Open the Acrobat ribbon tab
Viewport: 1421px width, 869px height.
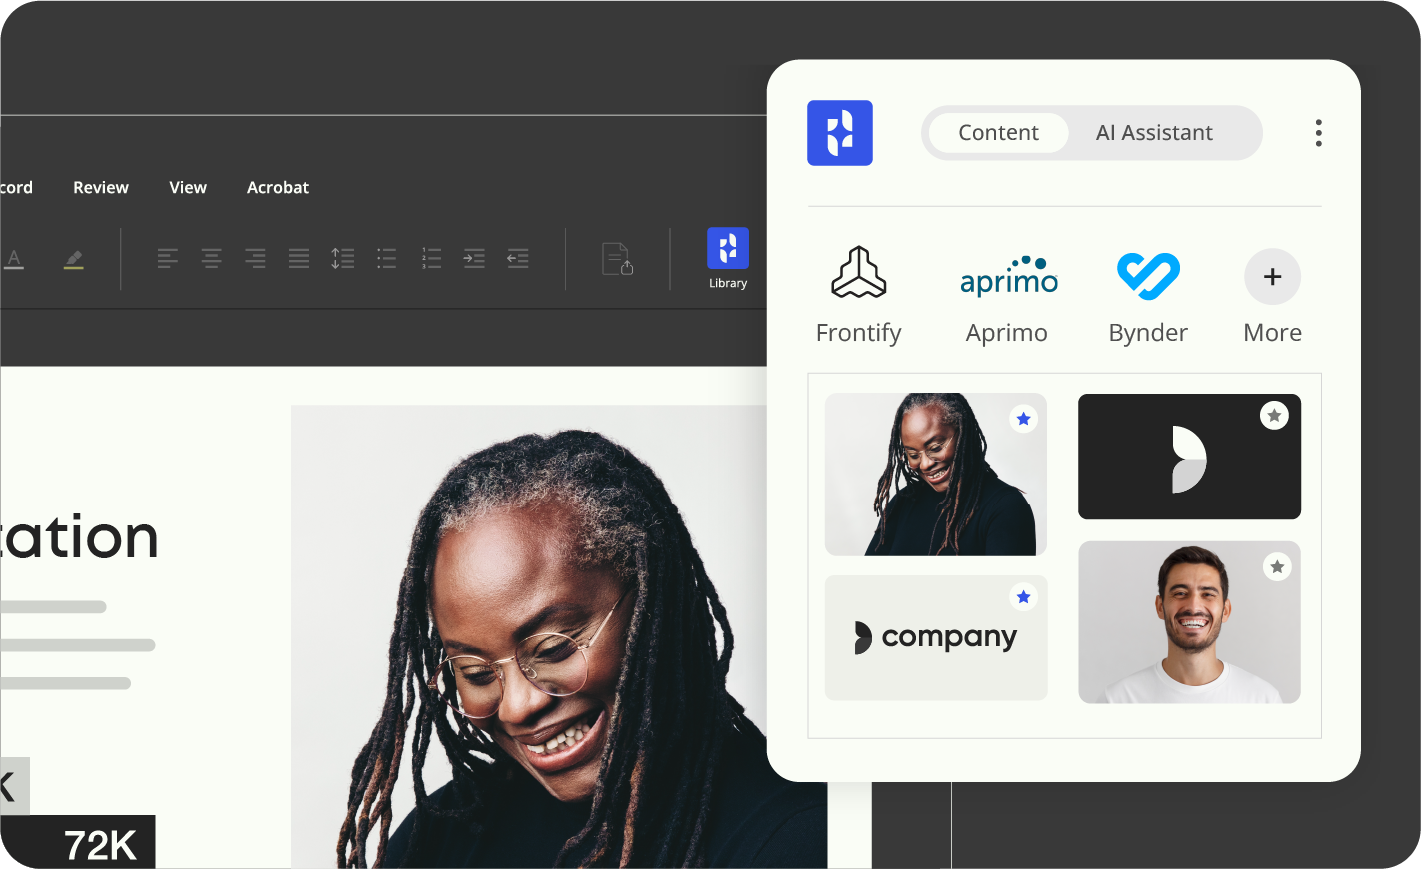tap(278, 188)
